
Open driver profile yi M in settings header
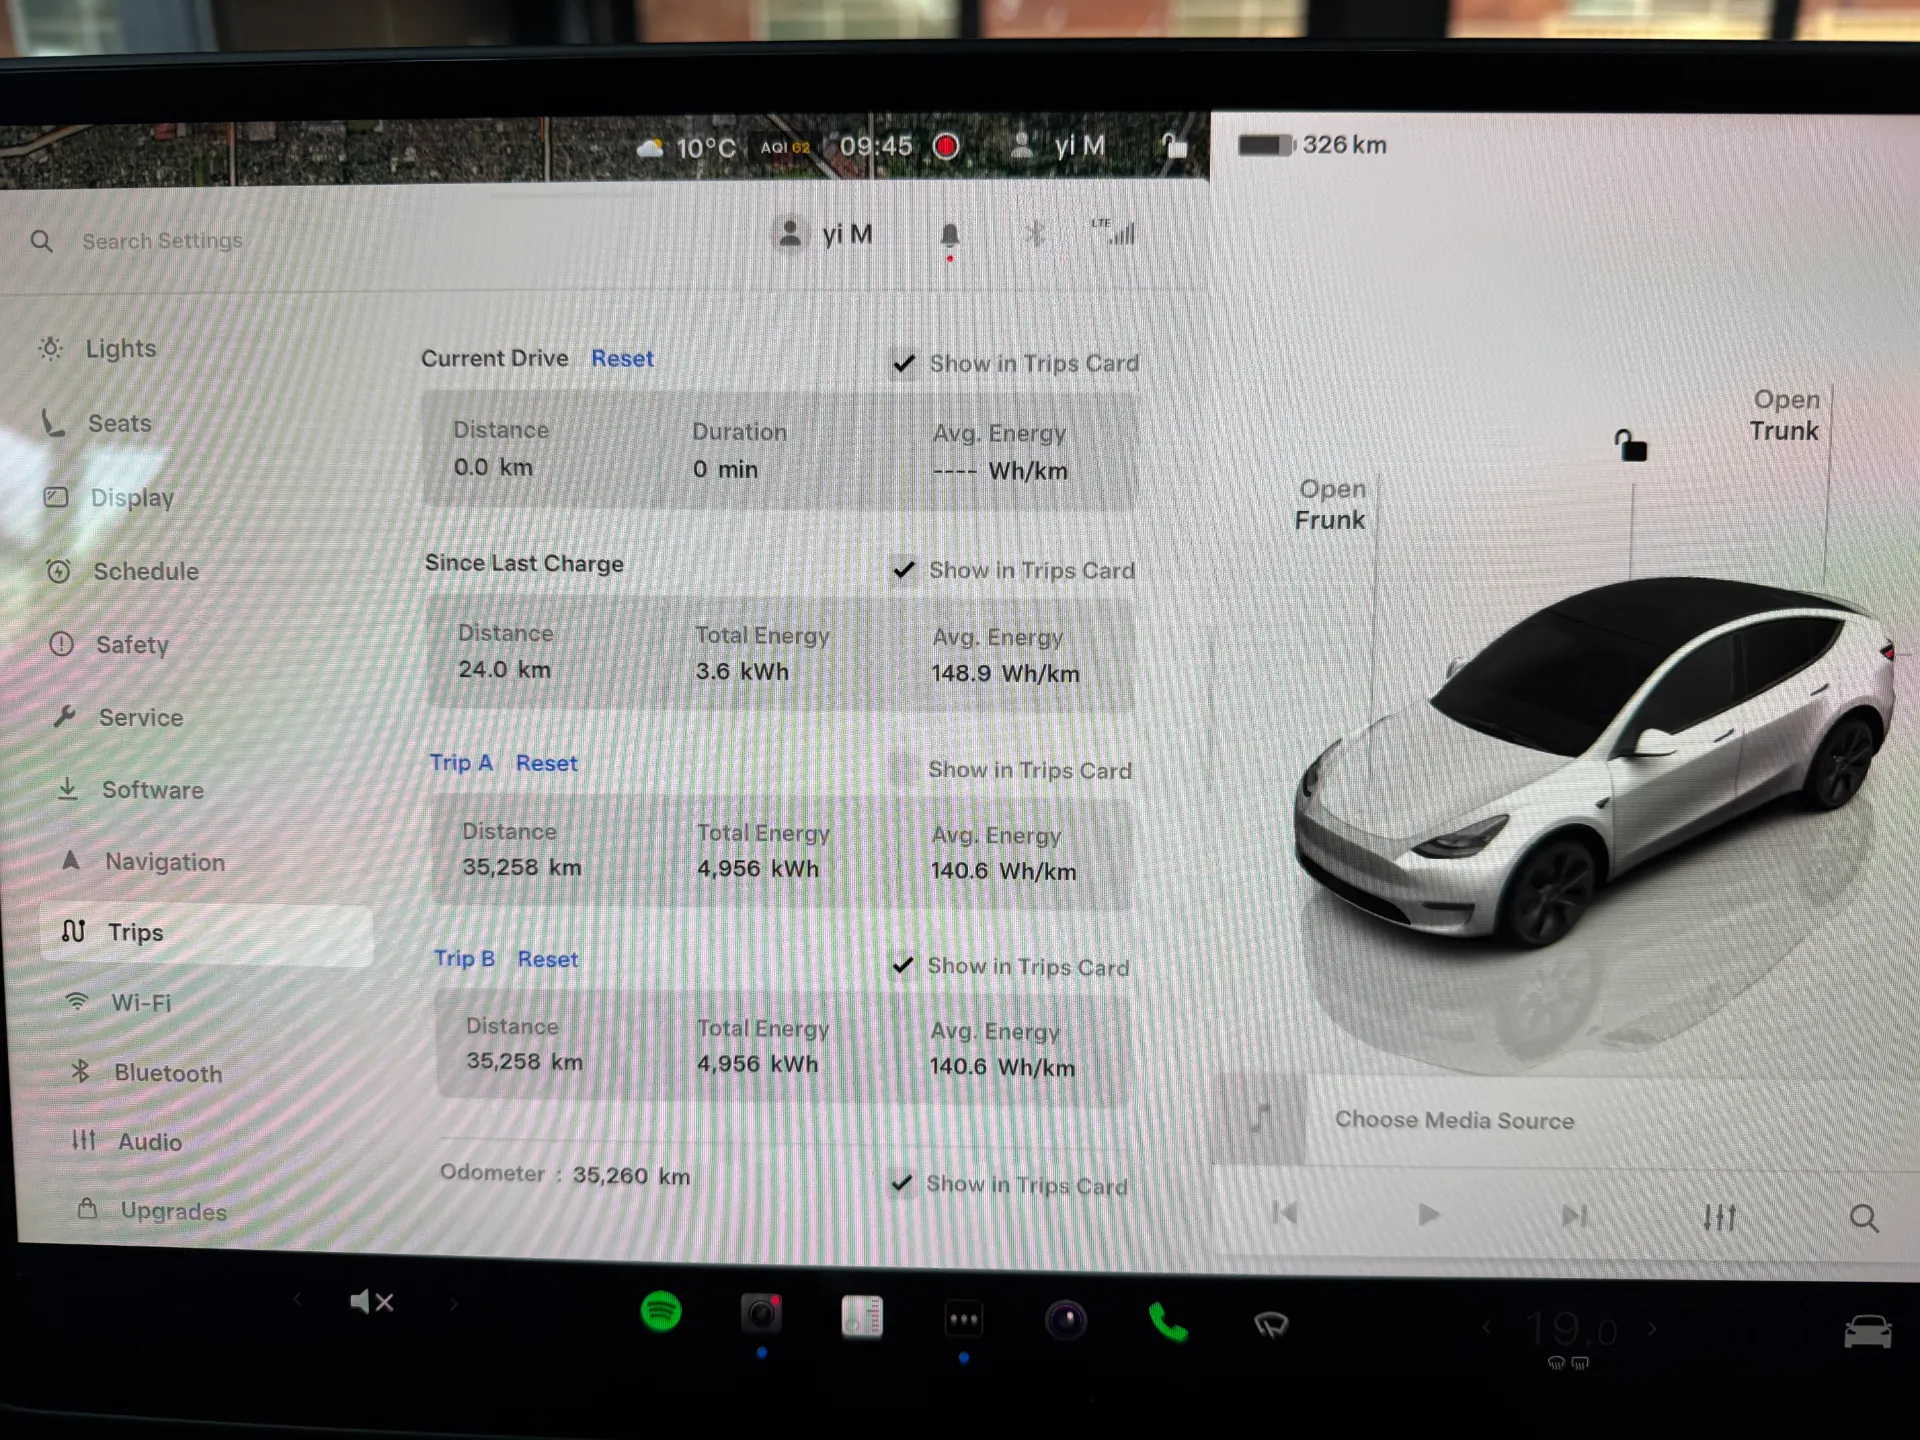pyautogui.click(x=824, y=234)
